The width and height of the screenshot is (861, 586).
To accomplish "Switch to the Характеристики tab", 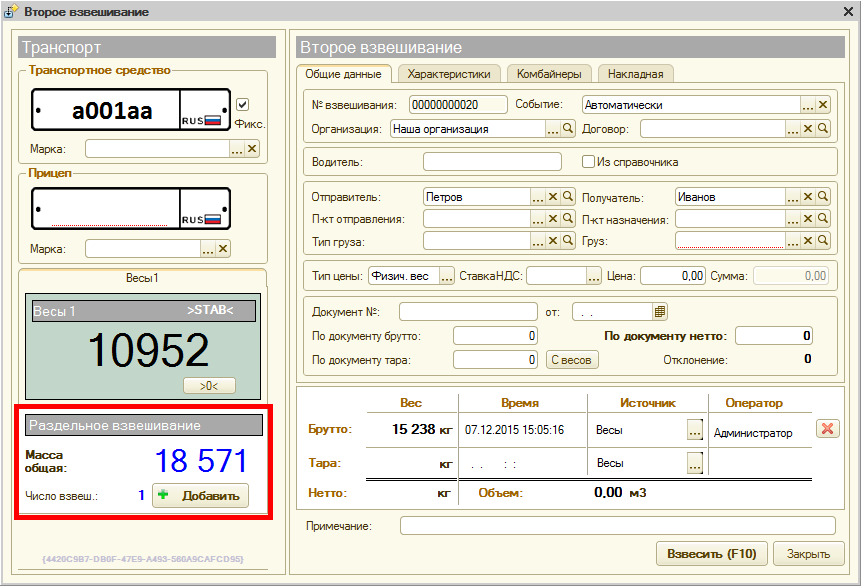I will (x=448, y=73).
